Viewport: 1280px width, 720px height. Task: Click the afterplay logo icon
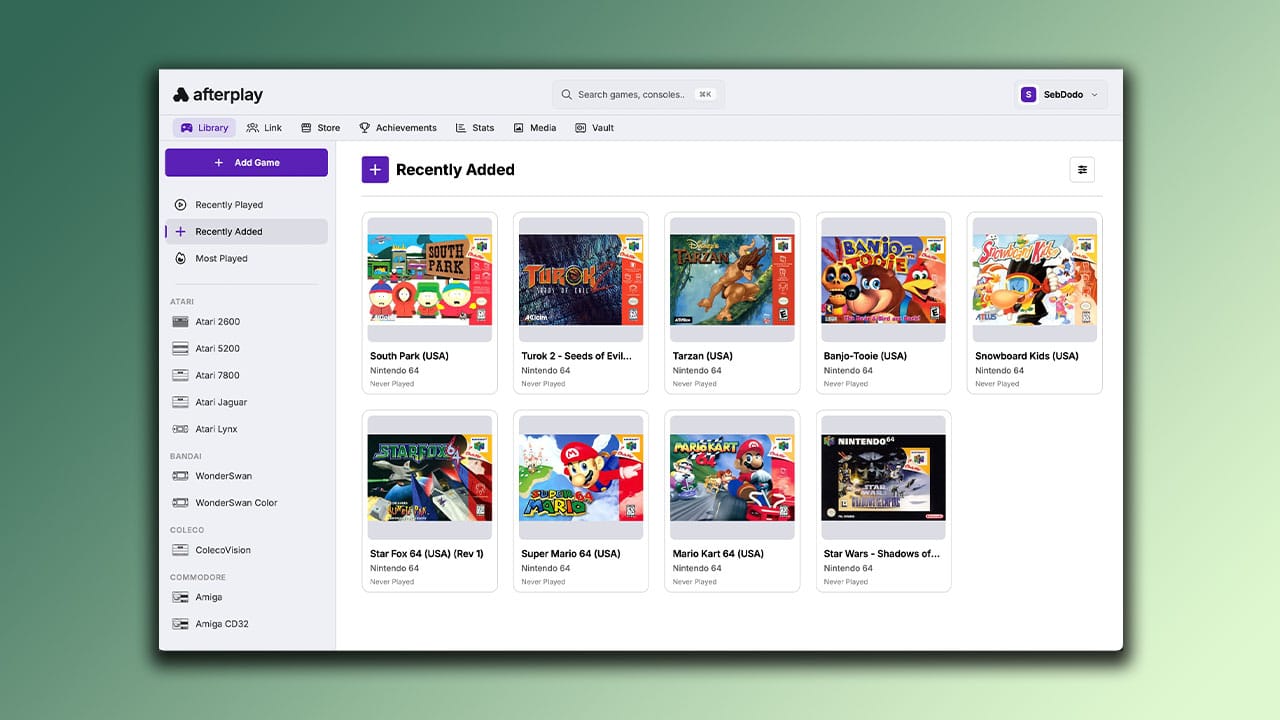(x=181, y=95)
